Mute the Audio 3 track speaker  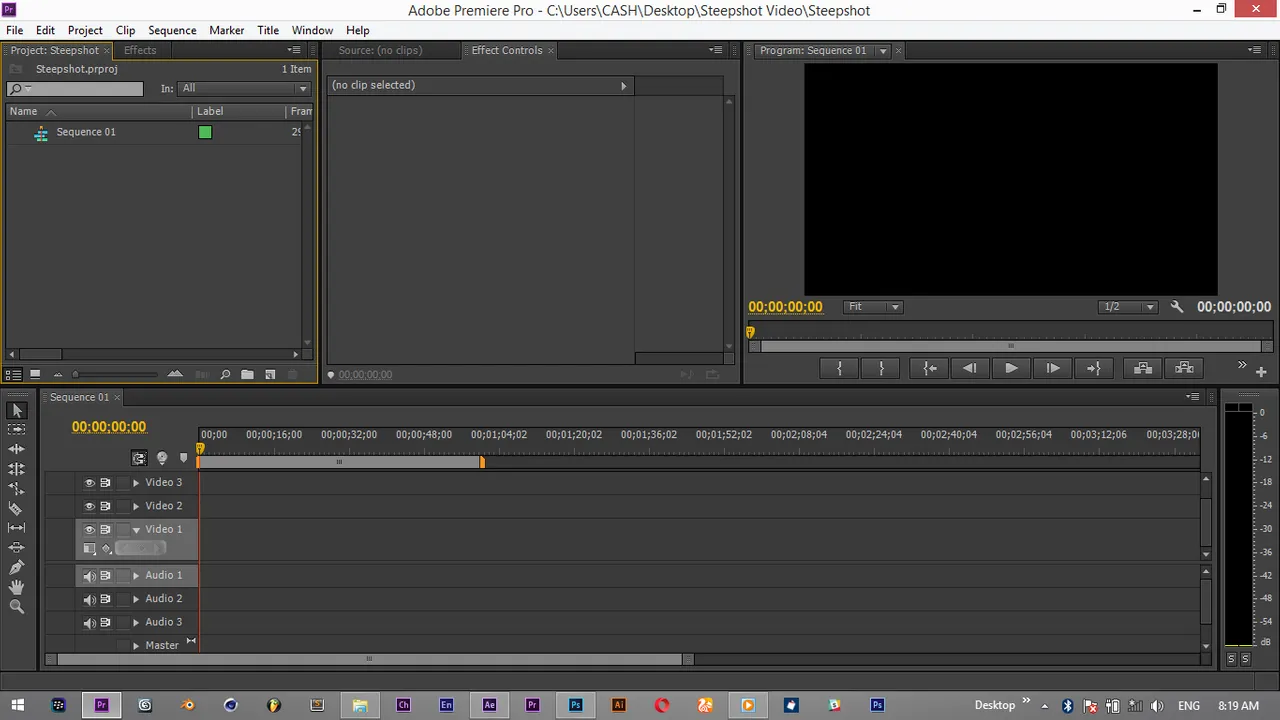pos(89,622)
